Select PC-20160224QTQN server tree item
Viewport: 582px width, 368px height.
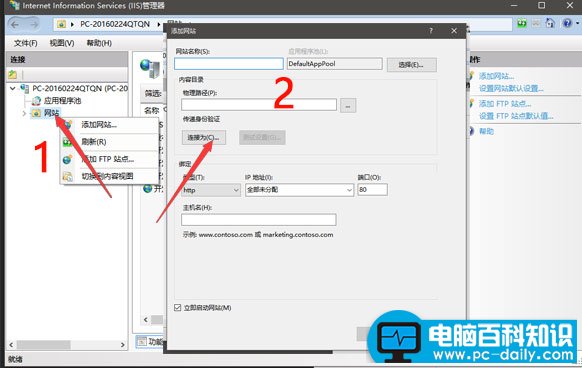[80, 88]
